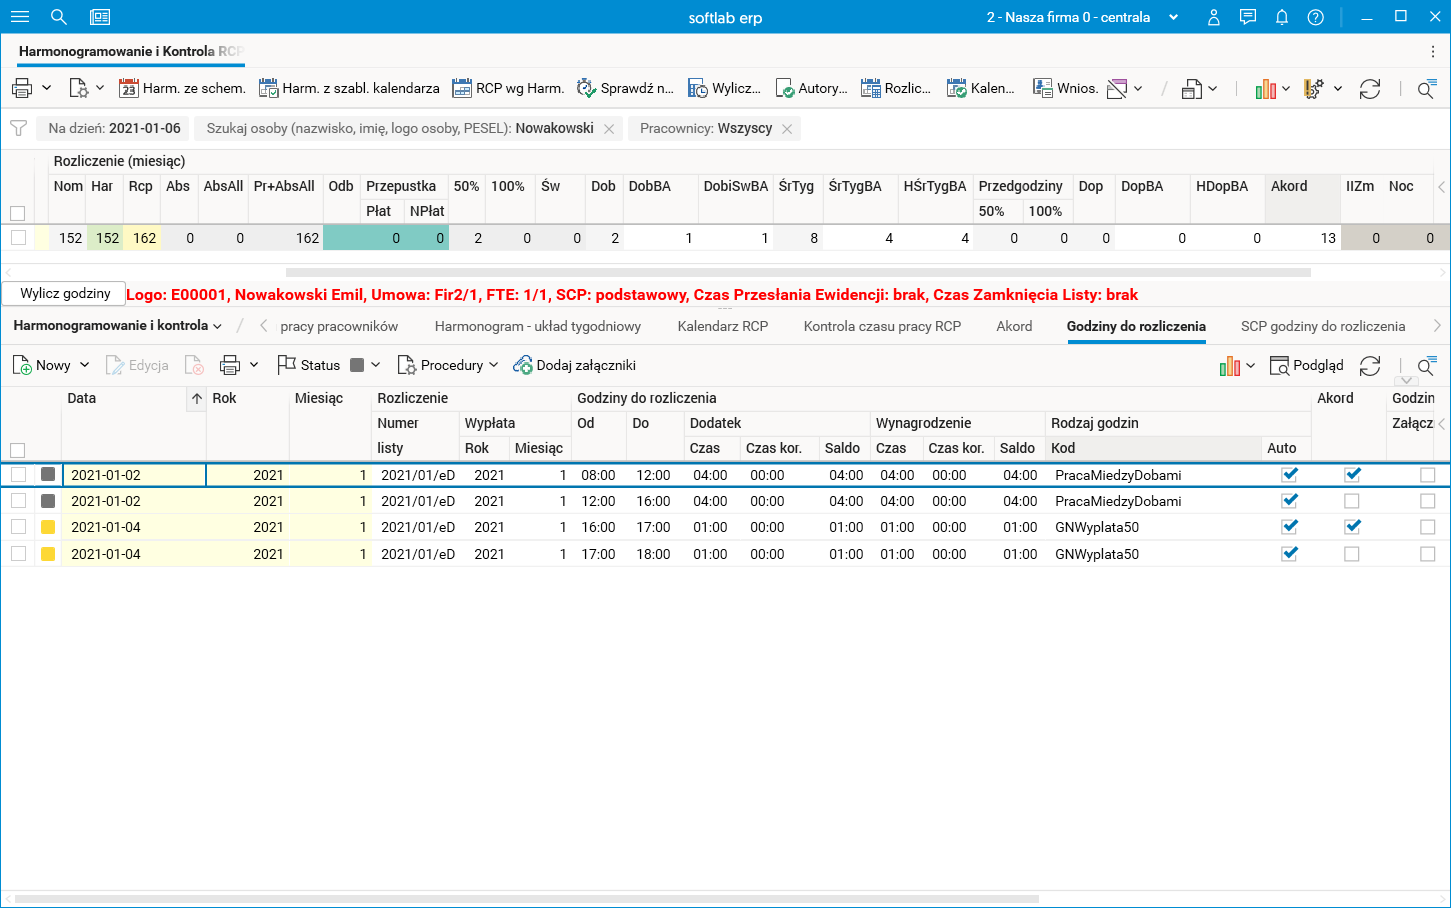
Task: Open the hamburger main menu
Action: (x=20, y=17)
